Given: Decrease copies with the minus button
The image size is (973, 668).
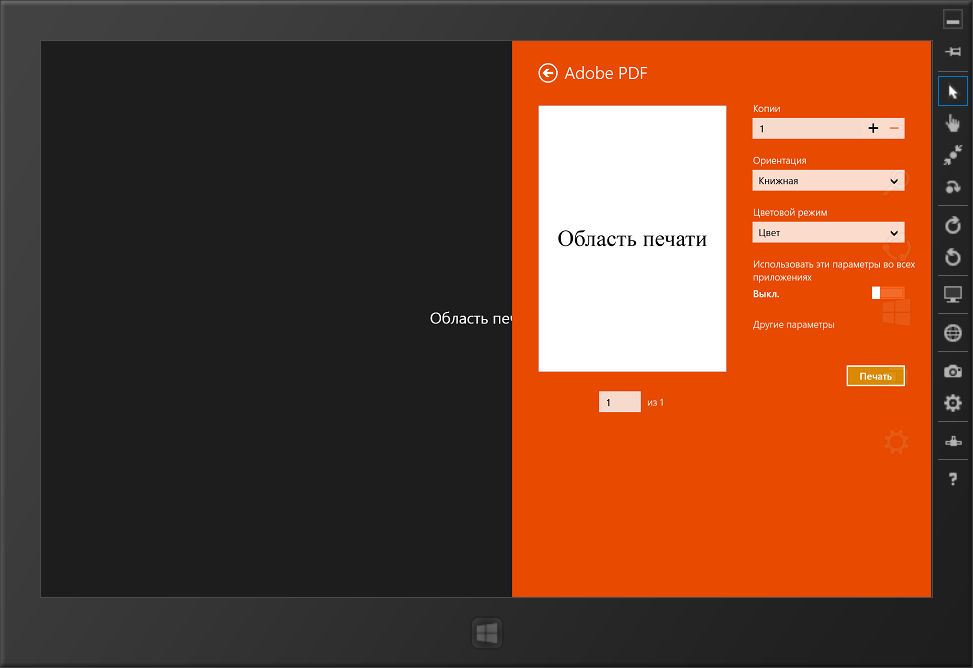Looking at the screenshot, I should (894, 129).
